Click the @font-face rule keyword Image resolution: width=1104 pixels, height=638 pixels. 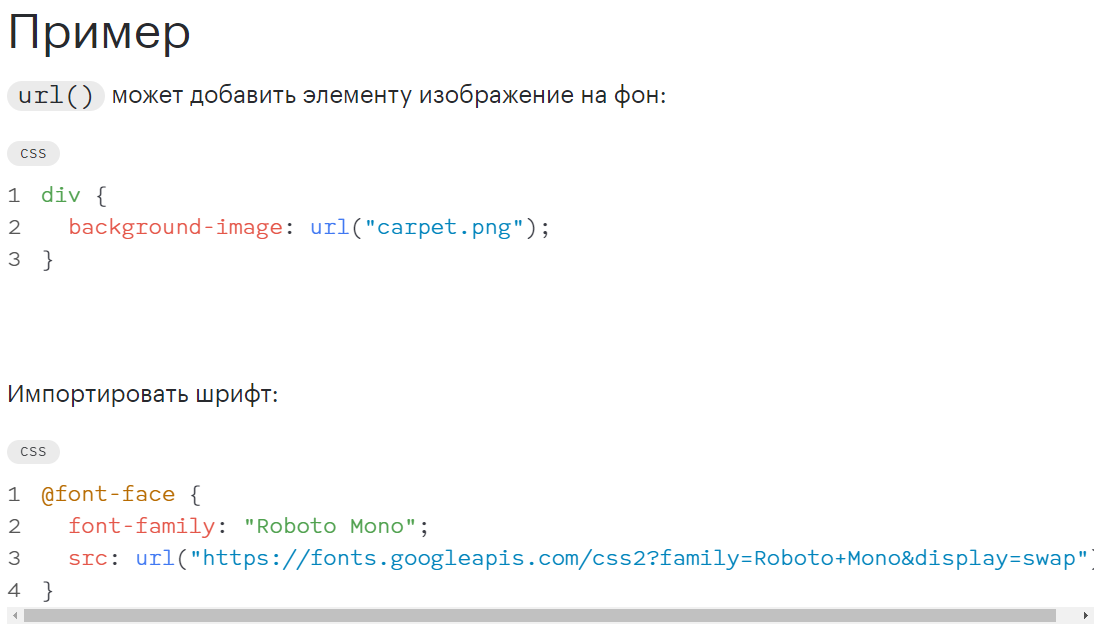(x=108, y=494)
